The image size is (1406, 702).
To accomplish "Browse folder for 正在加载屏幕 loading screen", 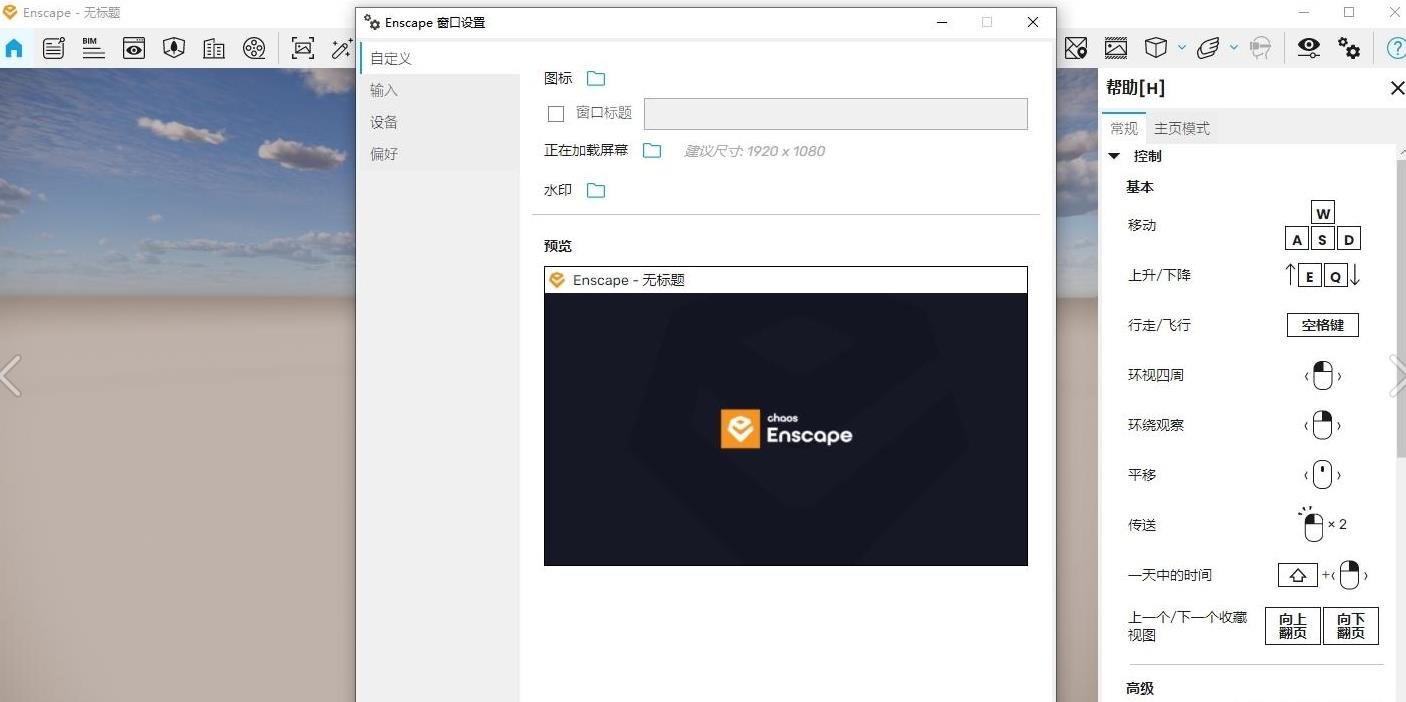I will (652, 150).
